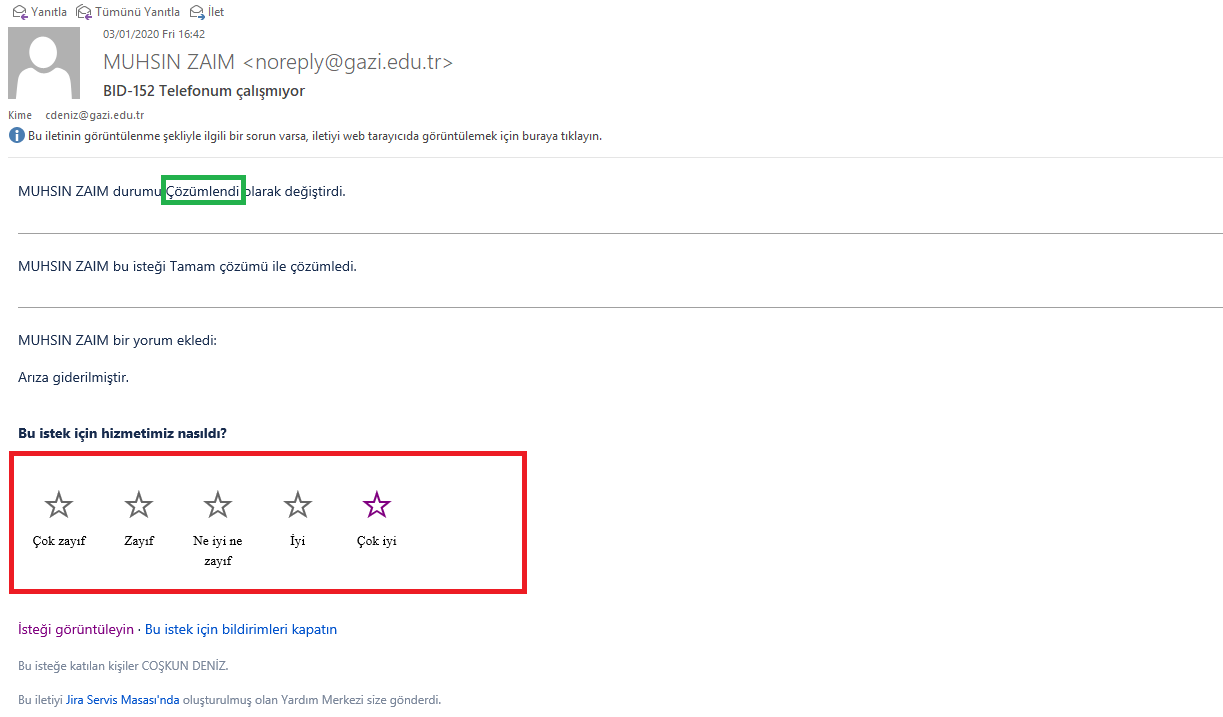Choose the Ne iyi ne zayıf star
Image resolution: width=1223 pixels, height=717 pixels.
tap(218, 505)
